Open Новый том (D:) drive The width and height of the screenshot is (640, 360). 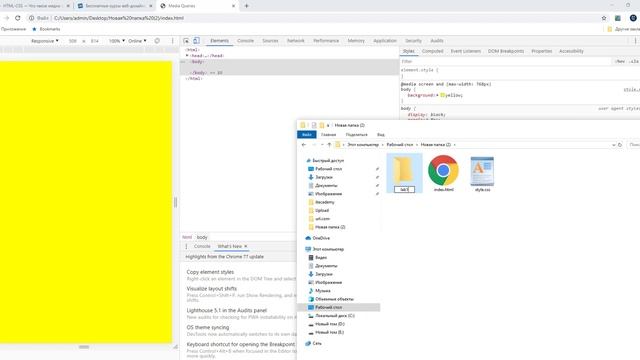[329, 324]
